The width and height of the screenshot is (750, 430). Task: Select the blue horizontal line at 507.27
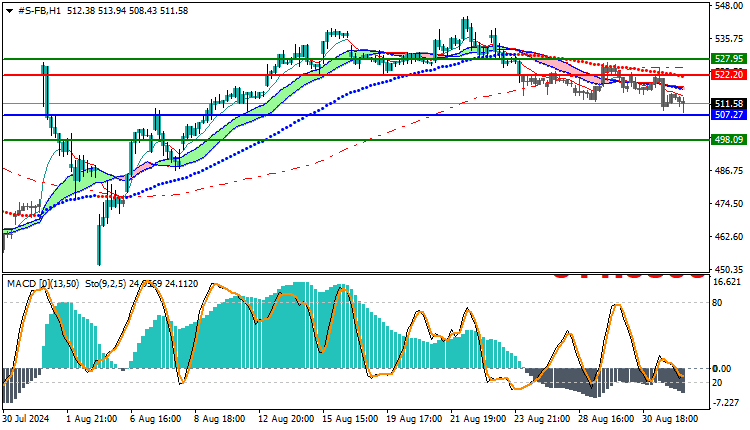(355, 115)
